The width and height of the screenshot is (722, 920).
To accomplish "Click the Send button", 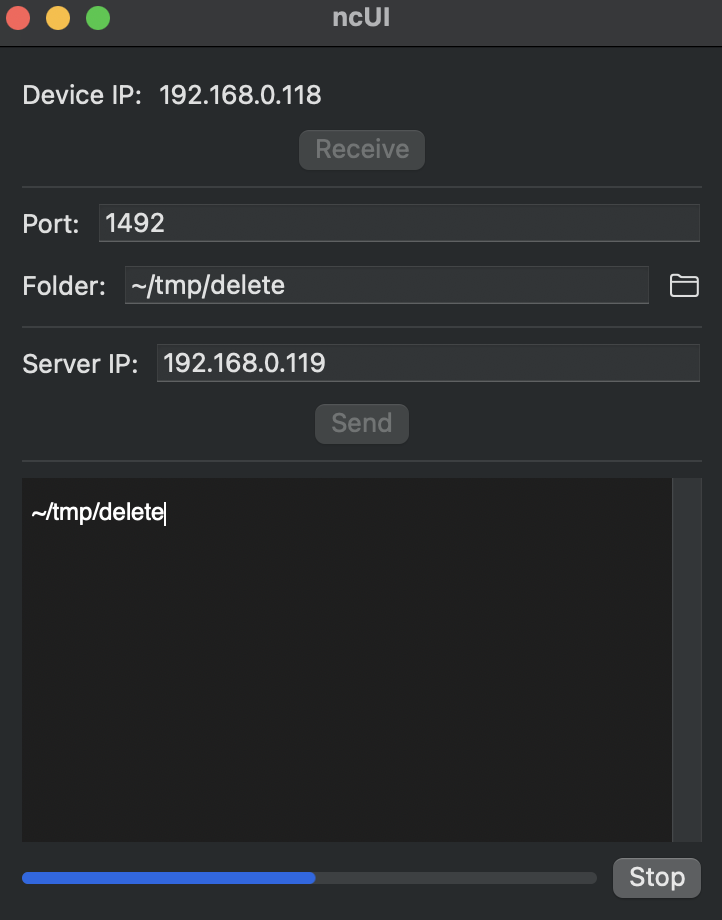I will pos(362,424).
